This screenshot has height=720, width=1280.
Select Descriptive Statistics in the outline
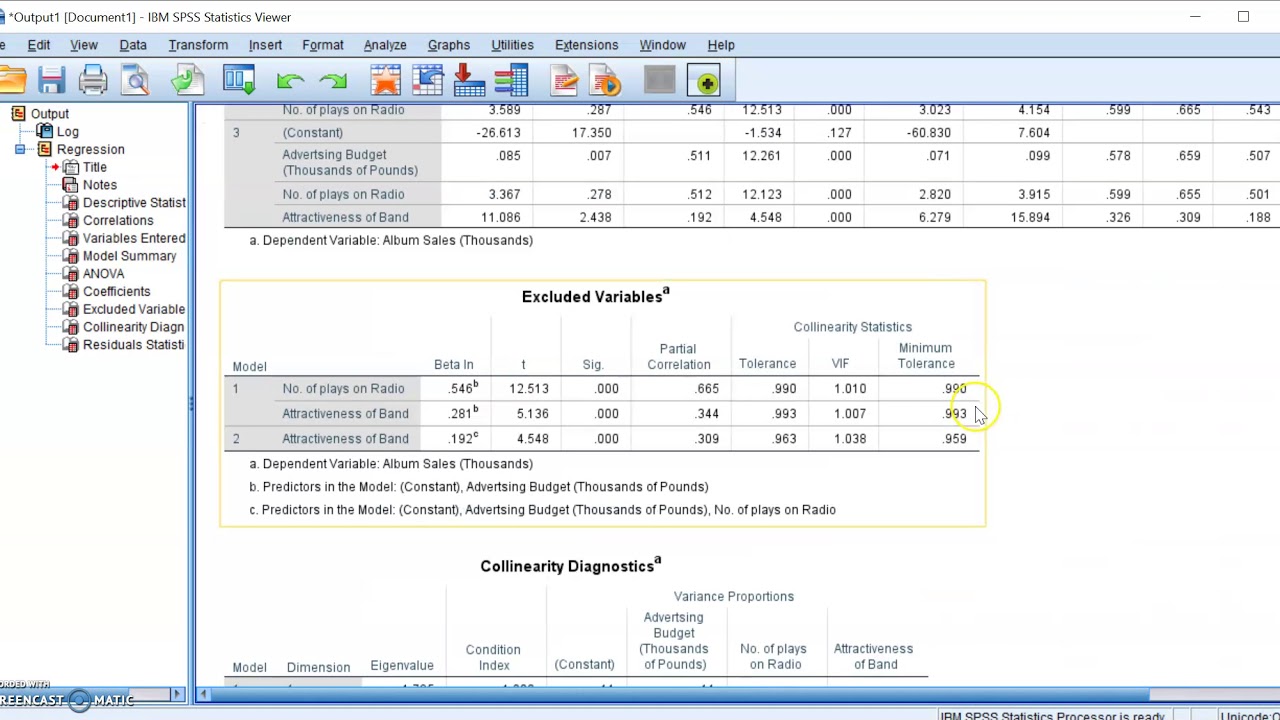(134, 203)
